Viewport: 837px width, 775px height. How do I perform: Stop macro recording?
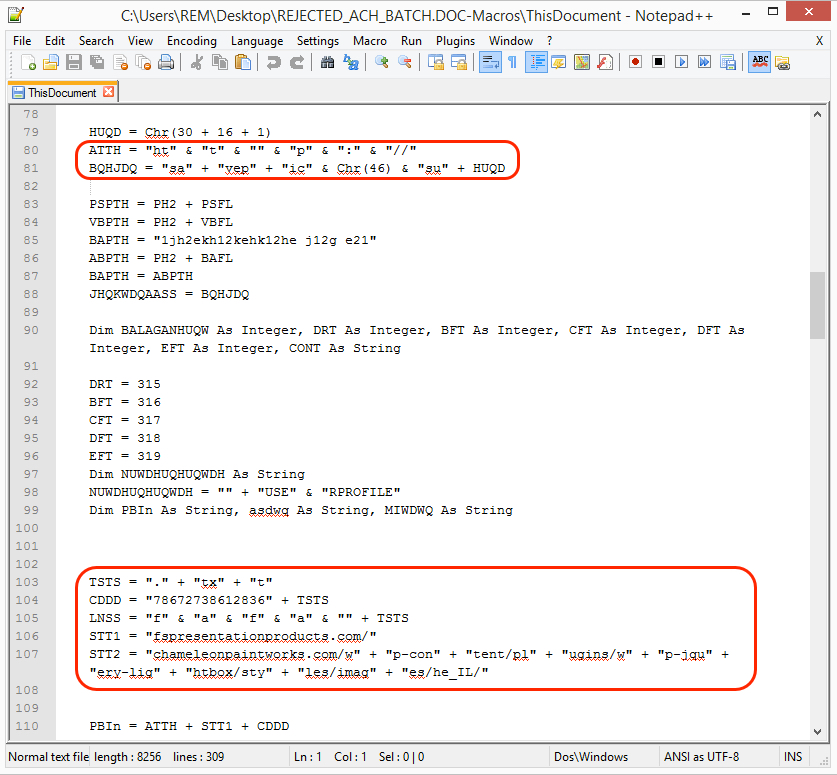point(658,62)
